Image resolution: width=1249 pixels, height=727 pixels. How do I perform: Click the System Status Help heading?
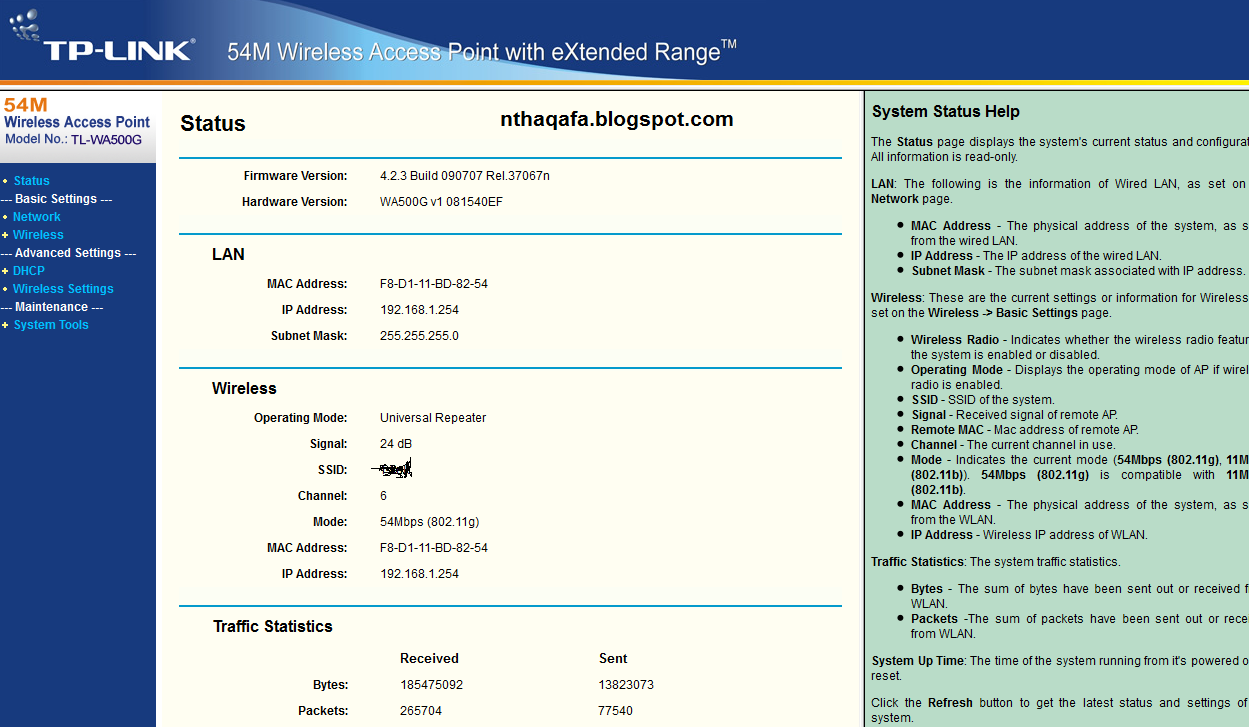click(945, 112)
